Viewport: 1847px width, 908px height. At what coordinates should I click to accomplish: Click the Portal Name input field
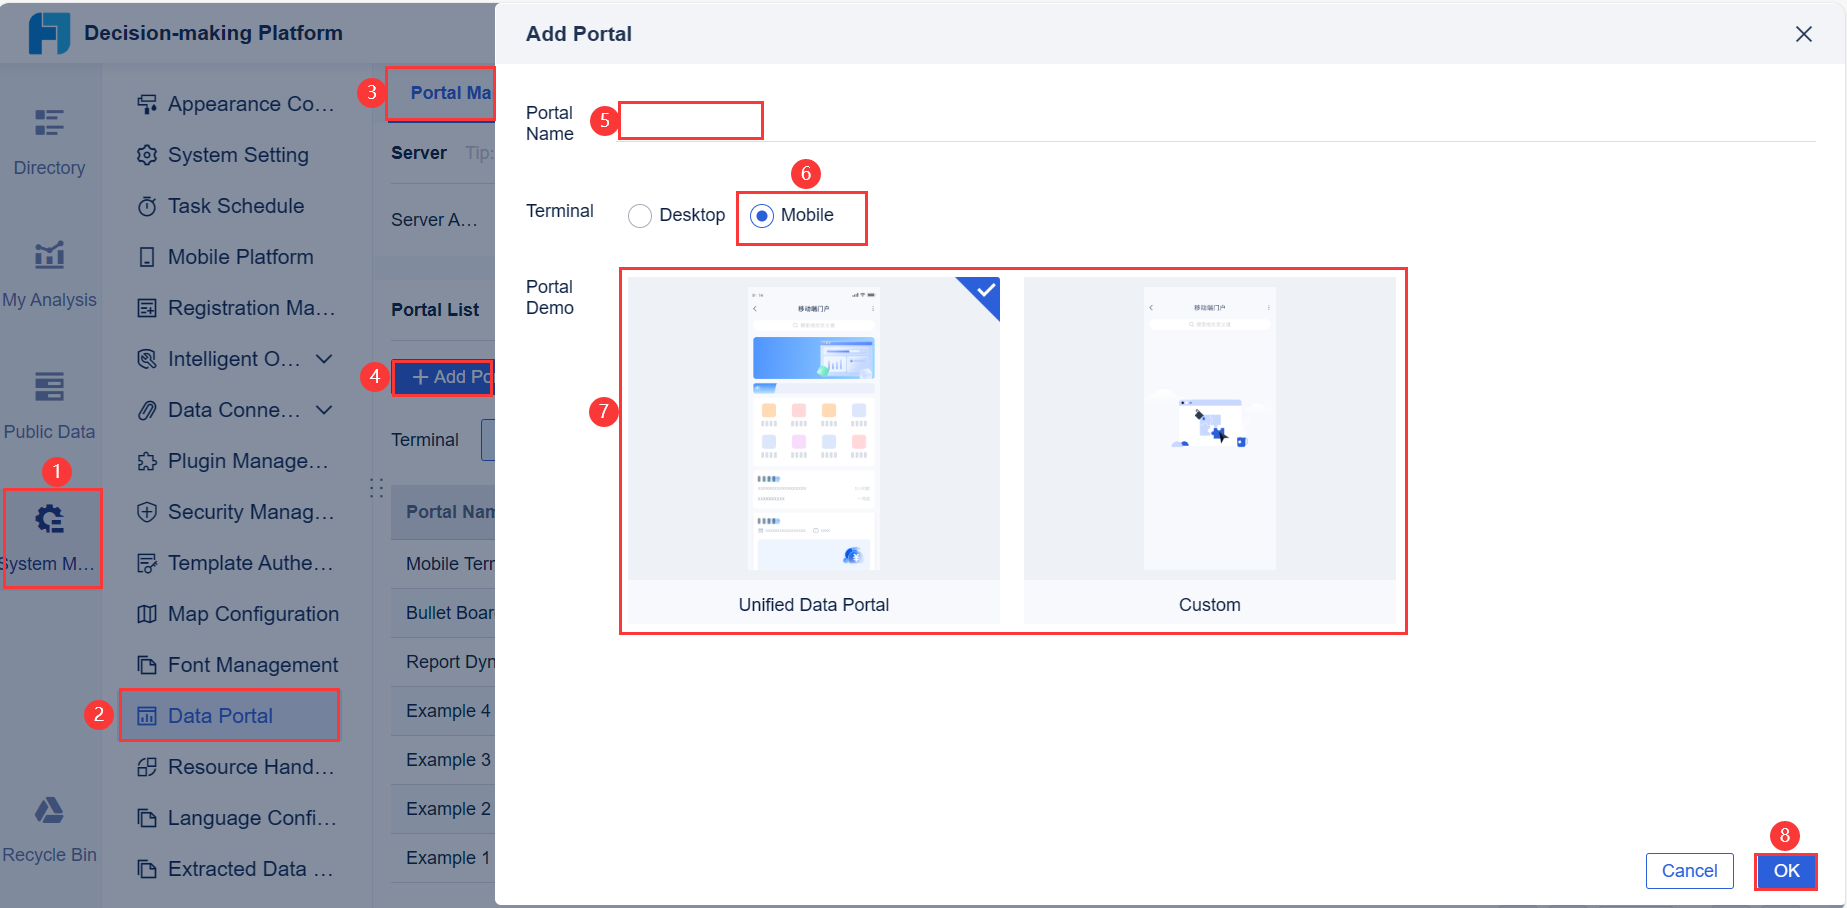[x=690, y=119]
